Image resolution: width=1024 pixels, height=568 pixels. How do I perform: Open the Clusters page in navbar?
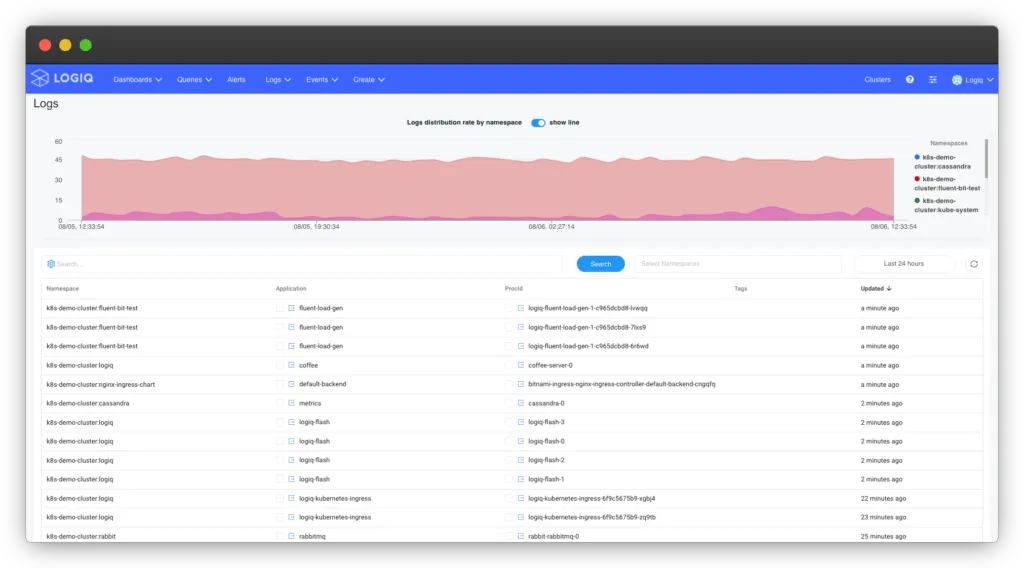(x=877, y=79)
